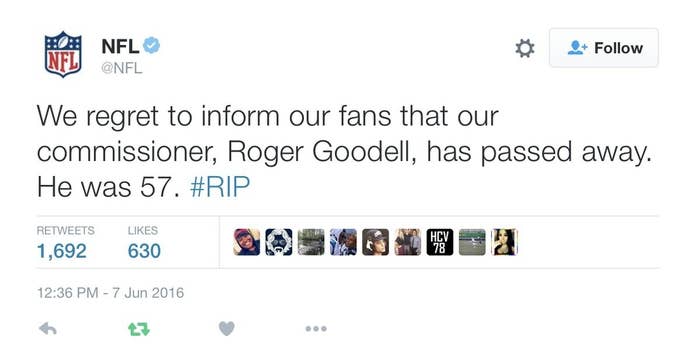This screenshot has width=700, height=361.
Task: Open the football field avatar thumbnail
Action: tap(472, 242)
